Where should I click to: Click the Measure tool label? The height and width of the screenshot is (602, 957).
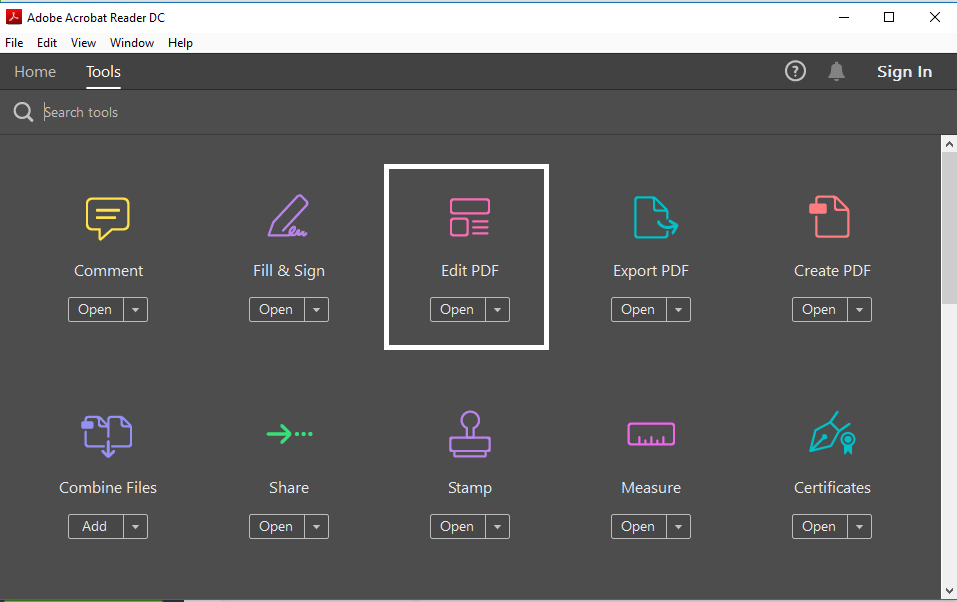click(651, 487)
